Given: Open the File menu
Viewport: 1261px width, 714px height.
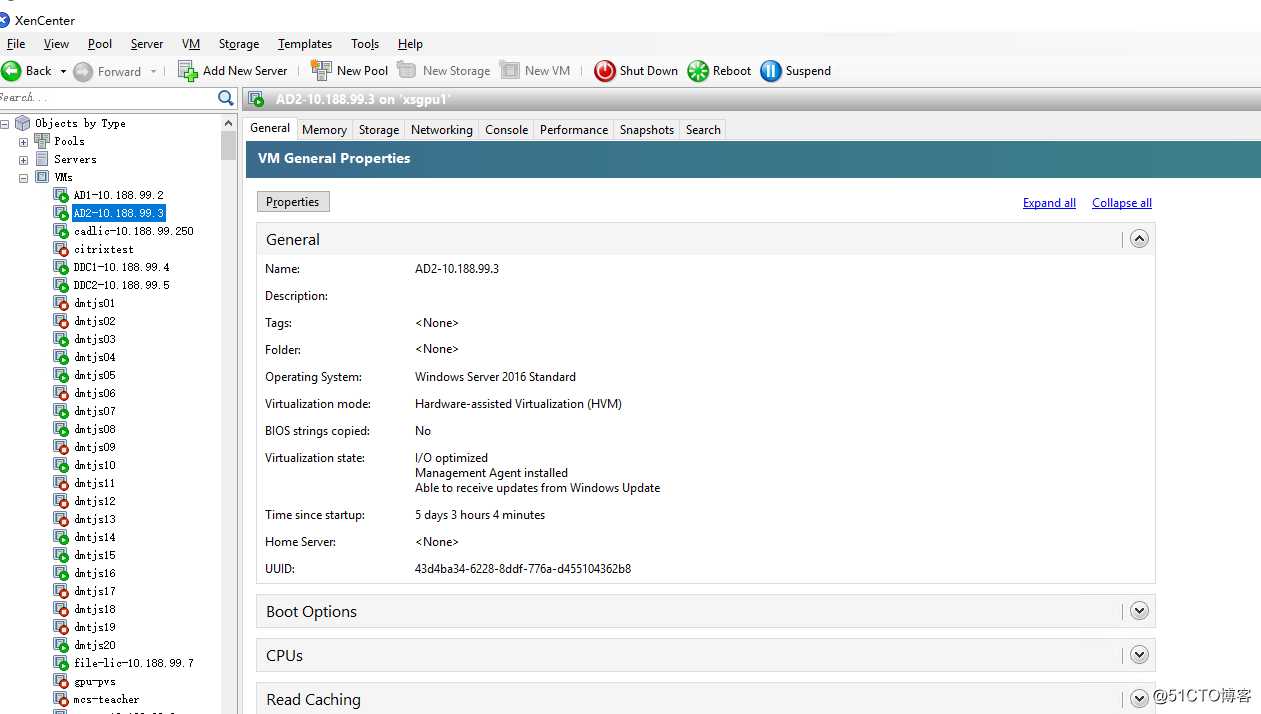Looking at the screenshot, I should (16, 44).
